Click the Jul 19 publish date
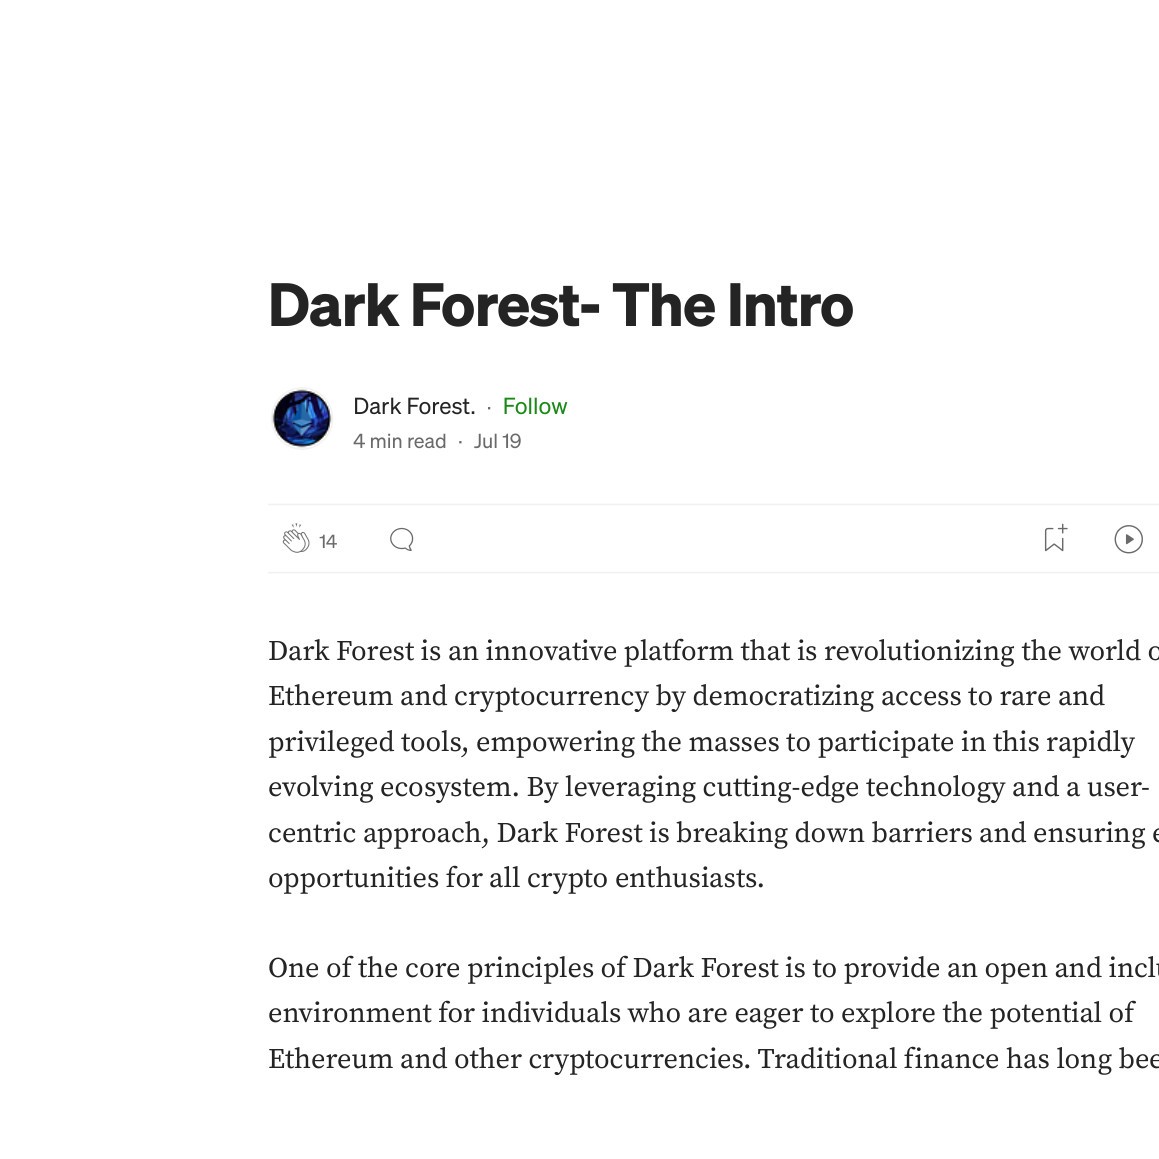Viewport: 1159px width, 1159px height. point(497,441)
